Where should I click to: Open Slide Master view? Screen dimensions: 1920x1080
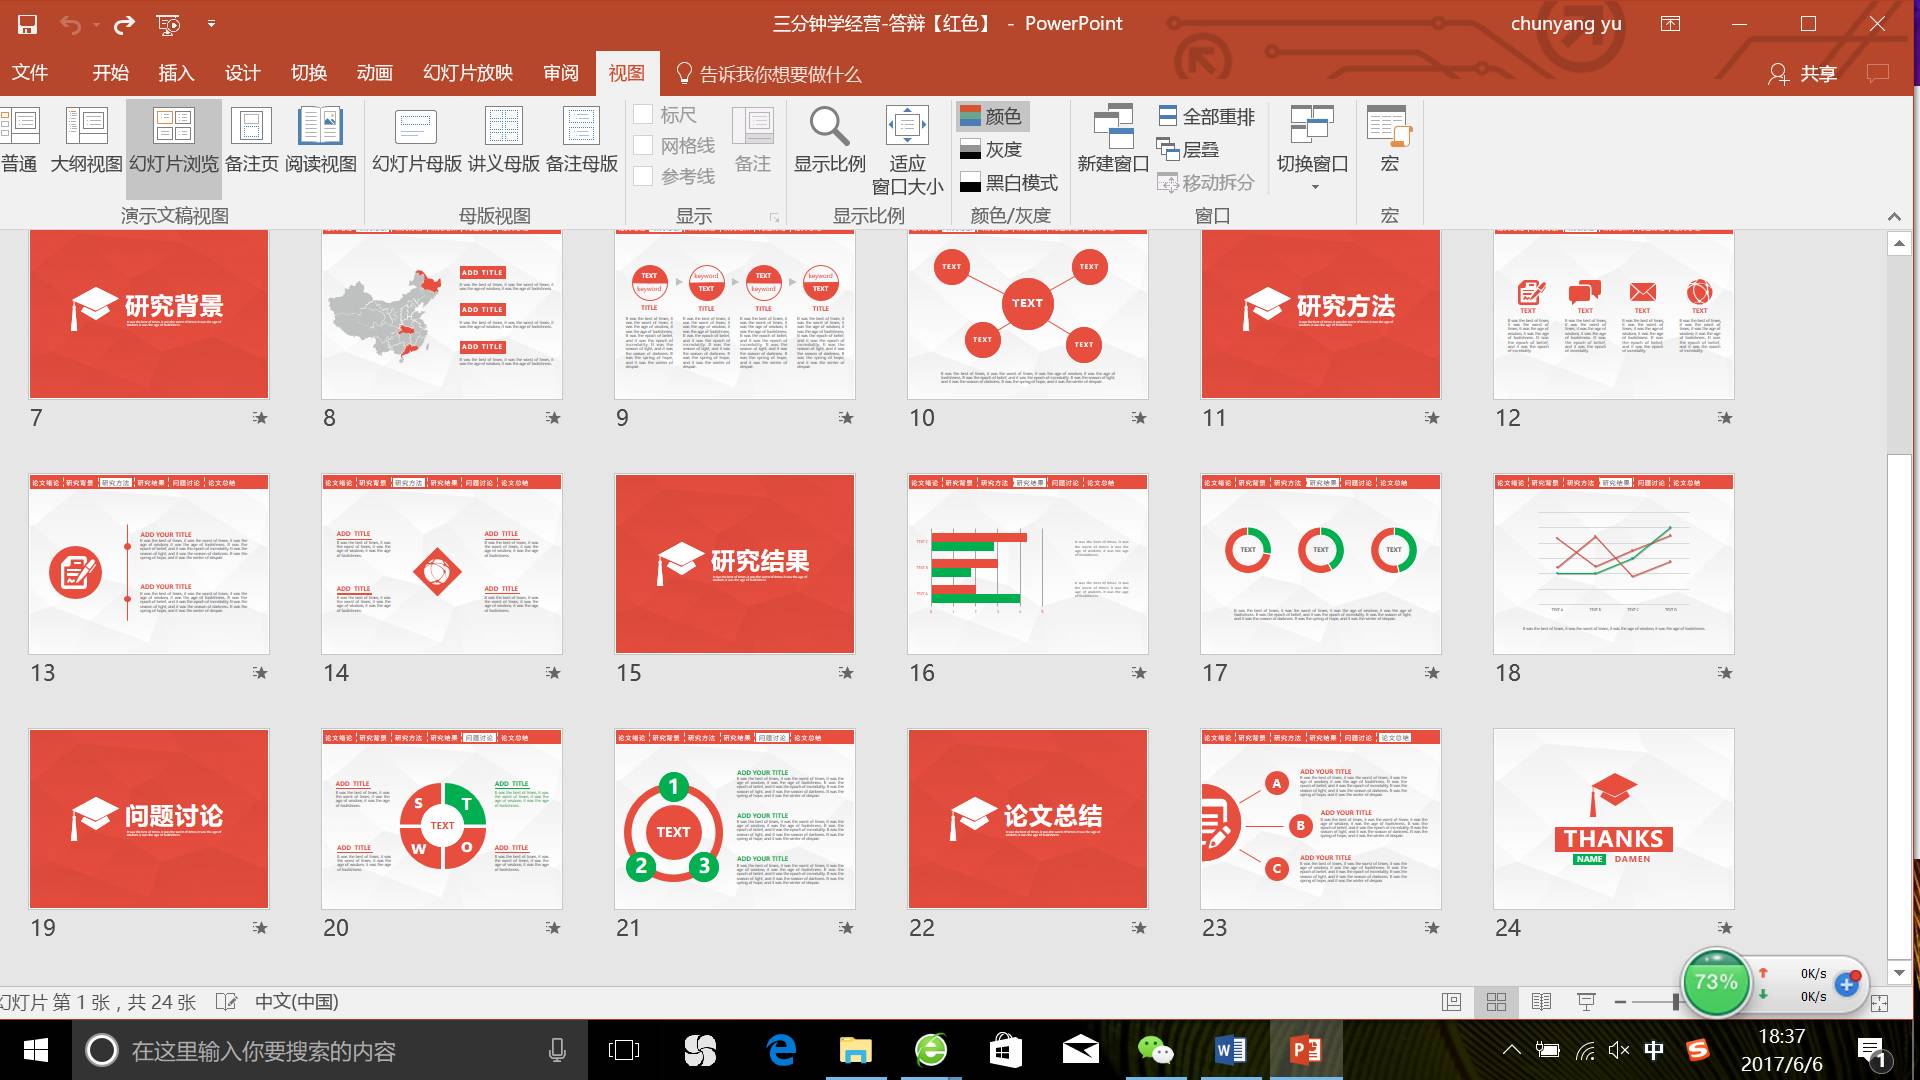click(416, 139)
